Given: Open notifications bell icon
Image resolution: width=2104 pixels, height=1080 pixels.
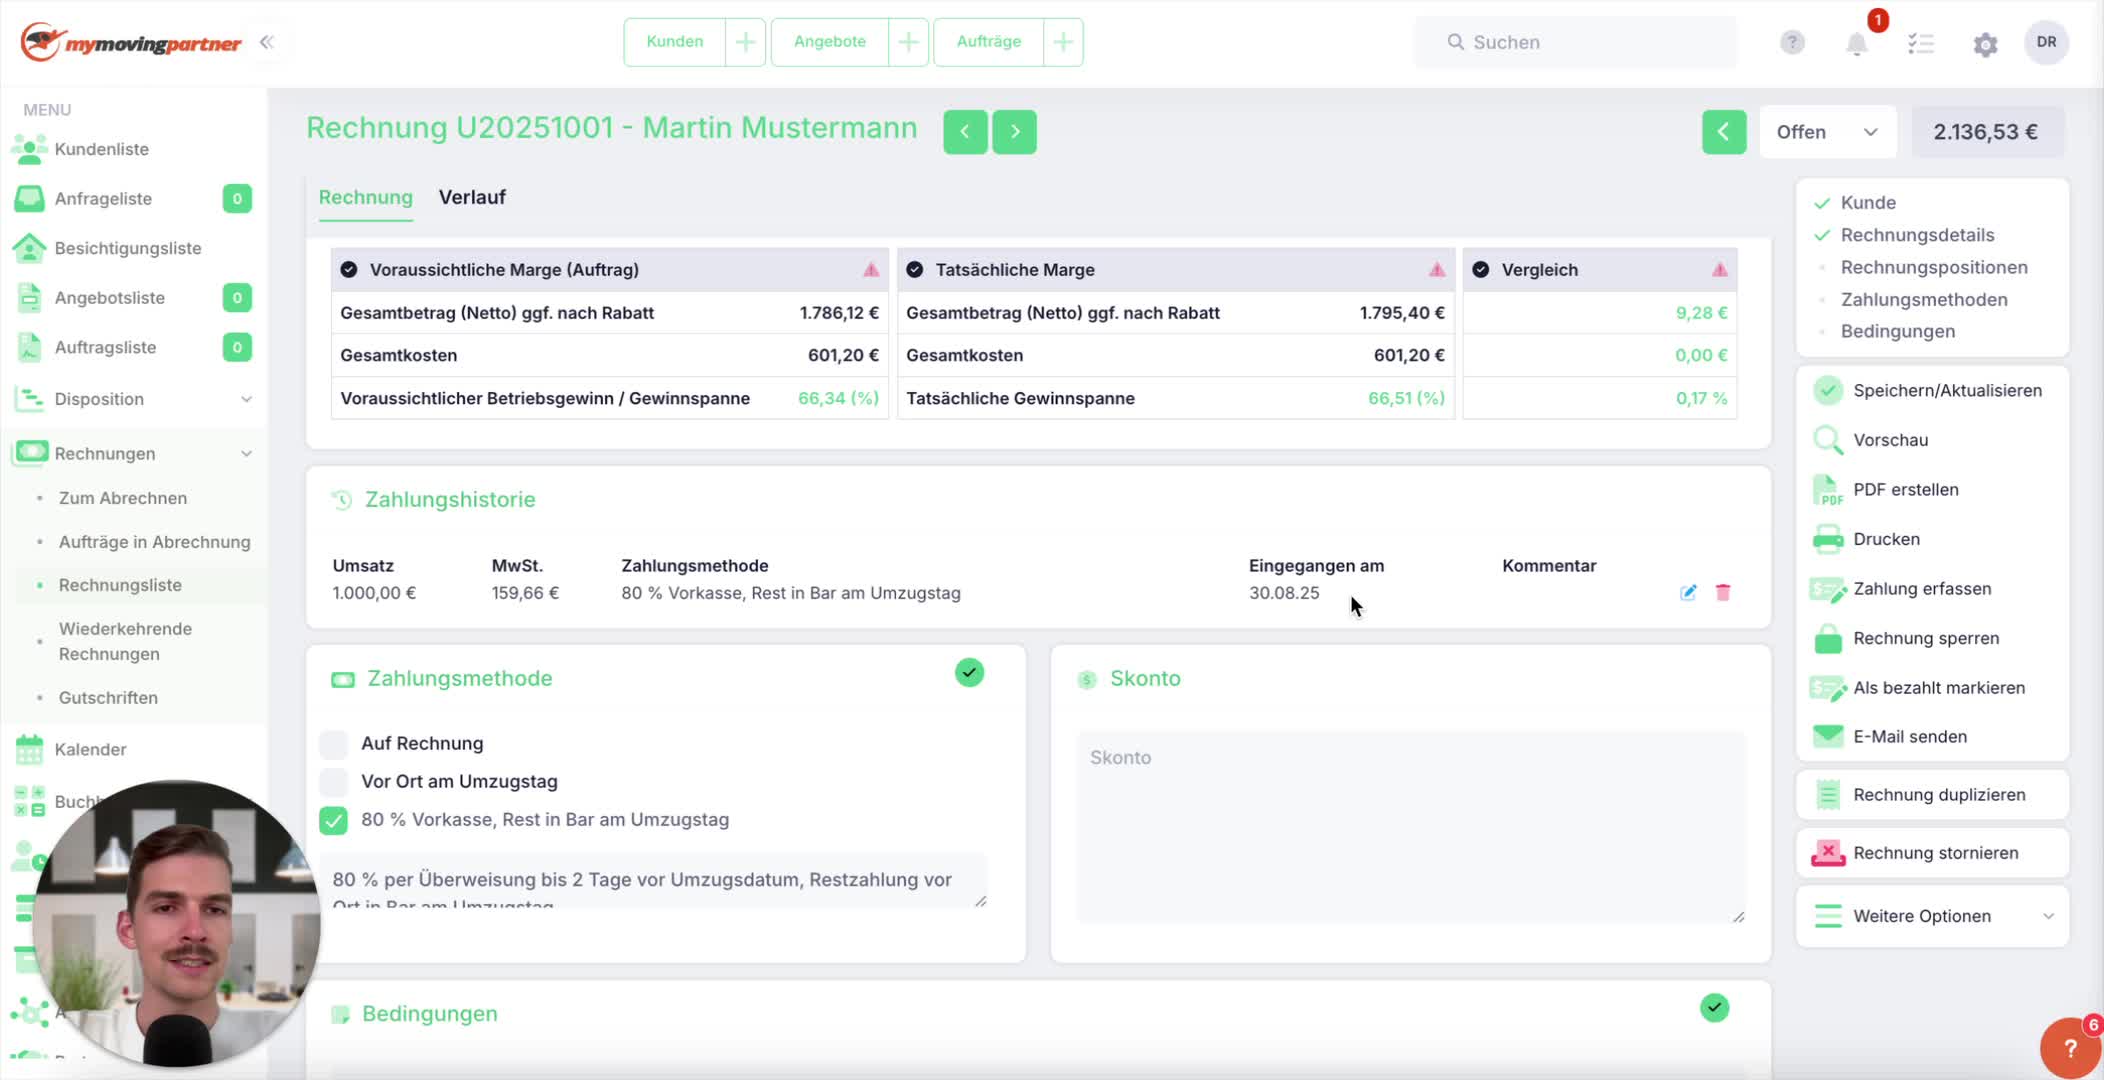Looking at the screenshot, I should coord(1857,43).
